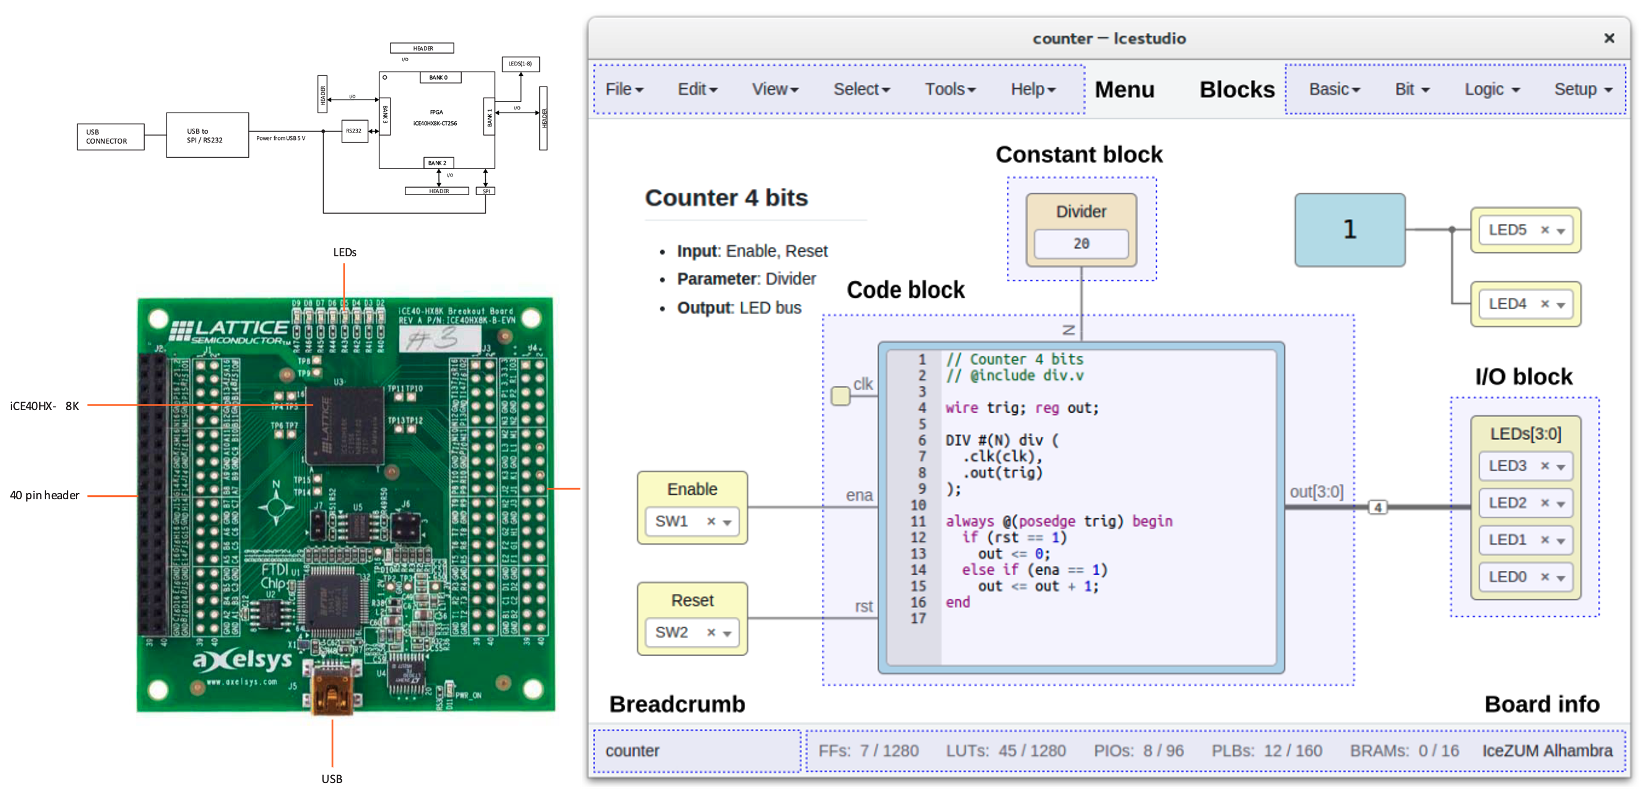1648x790 pixels.
Task: Clear the LED3 pin with its x
Action: pyautogui.click(x=1544, y=466)
